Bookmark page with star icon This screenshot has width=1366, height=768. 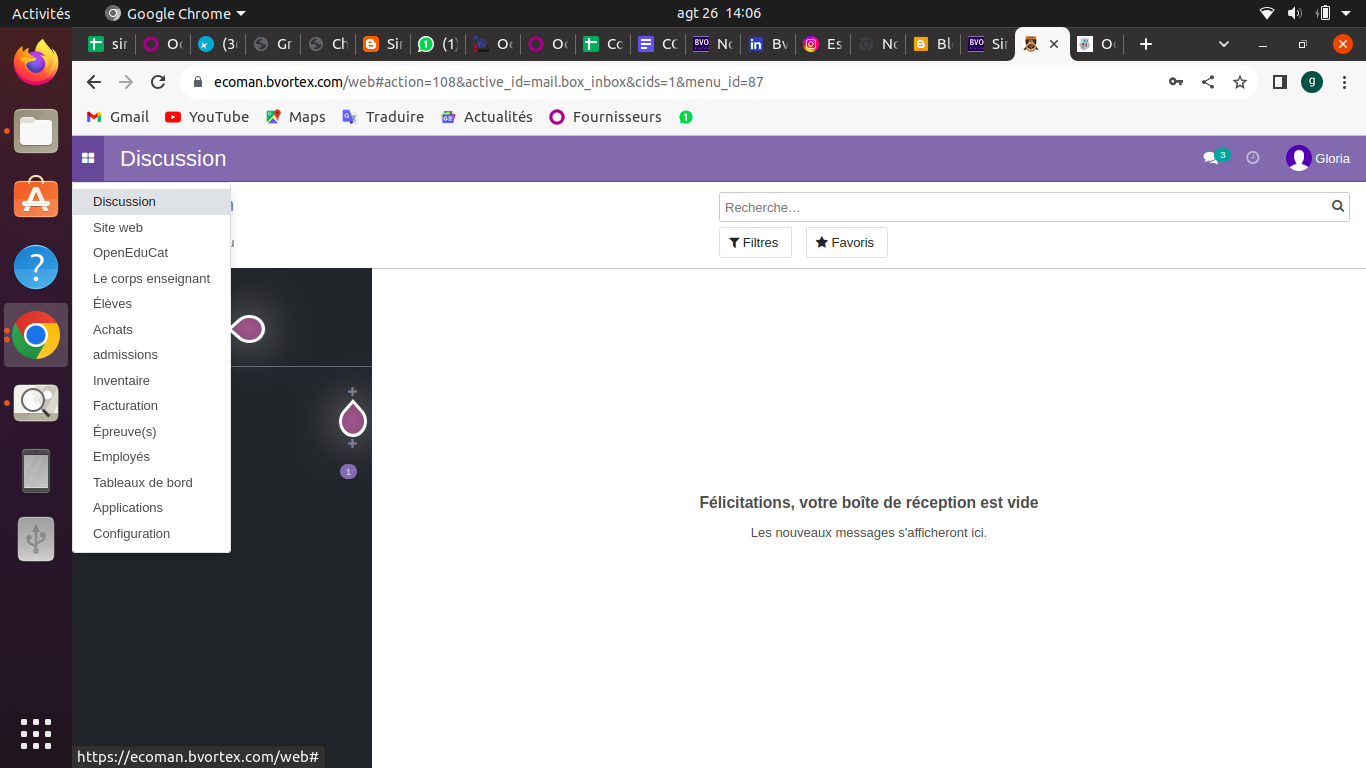pos(1240,82)
